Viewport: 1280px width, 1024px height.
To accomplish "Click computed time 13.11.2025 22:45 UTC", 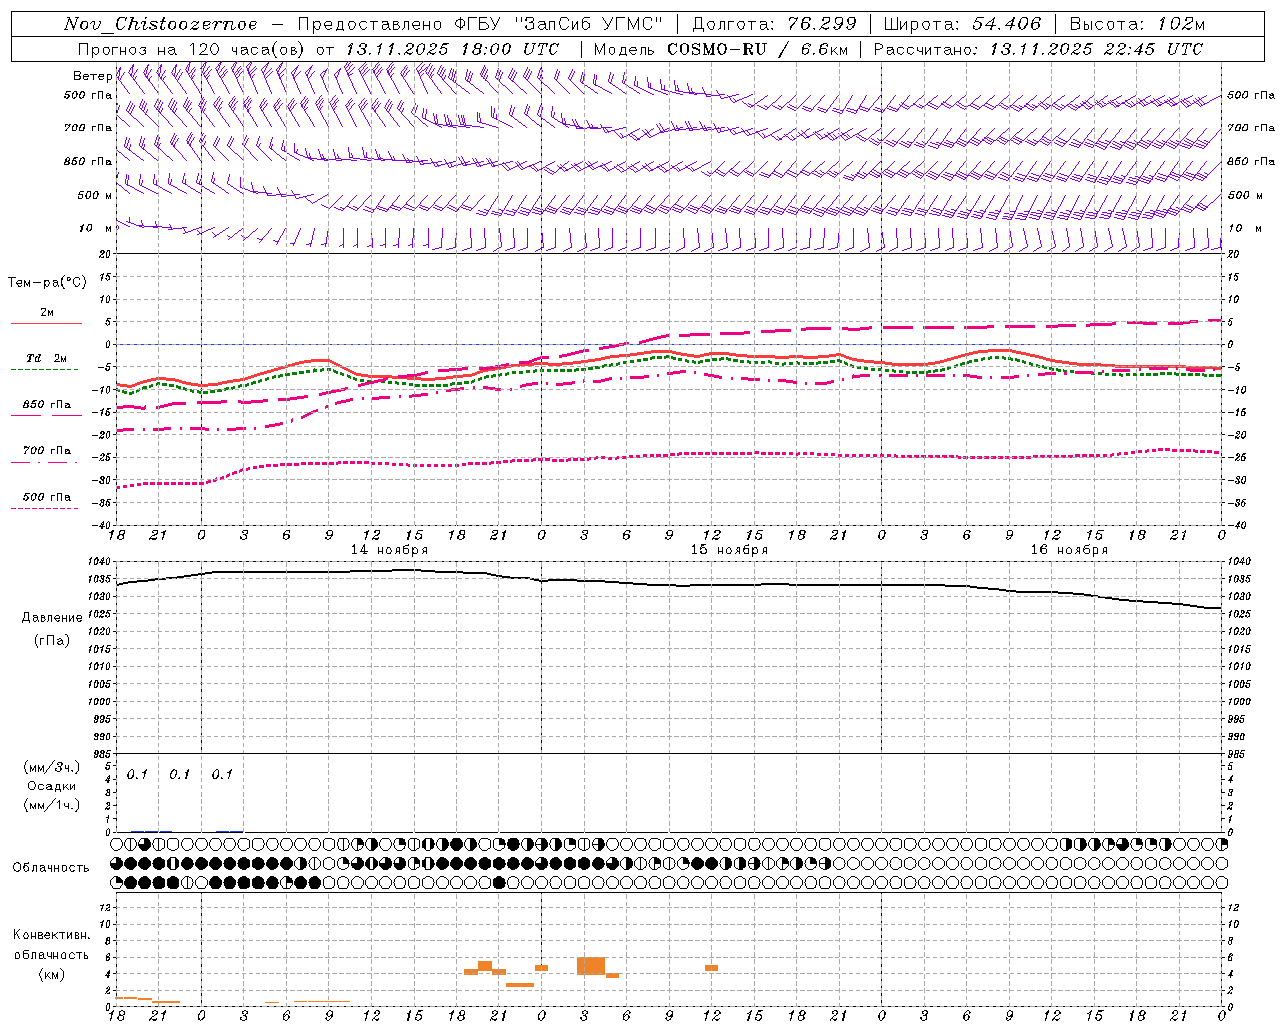I will (x=1096, y=49).
